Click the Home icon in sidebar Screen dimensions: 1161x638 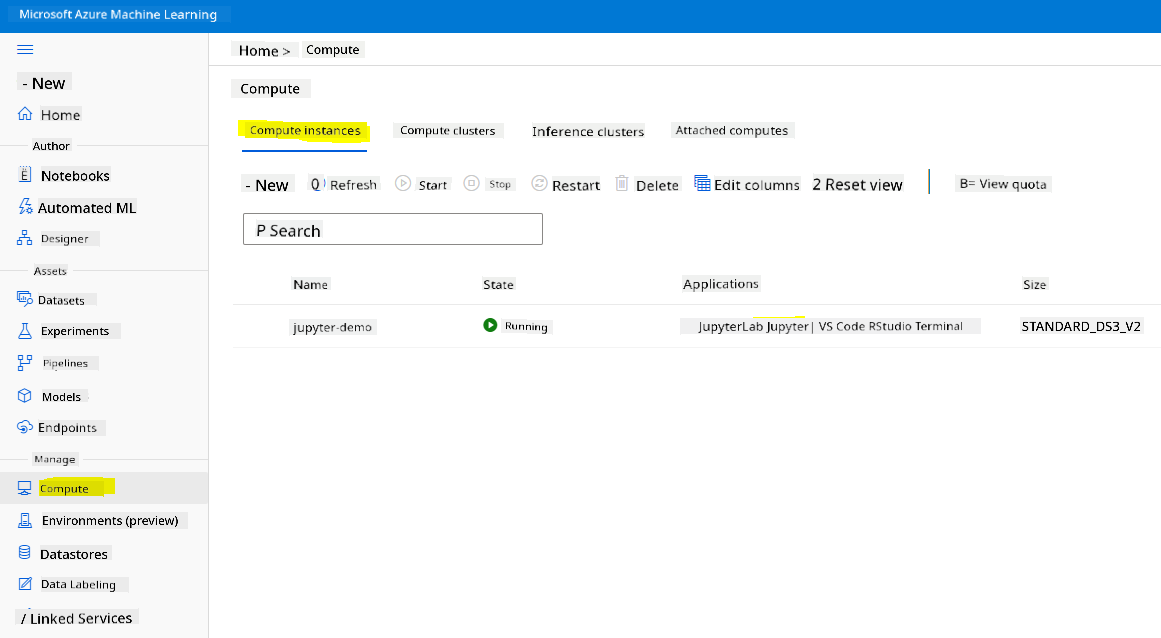tap(25, 114)
